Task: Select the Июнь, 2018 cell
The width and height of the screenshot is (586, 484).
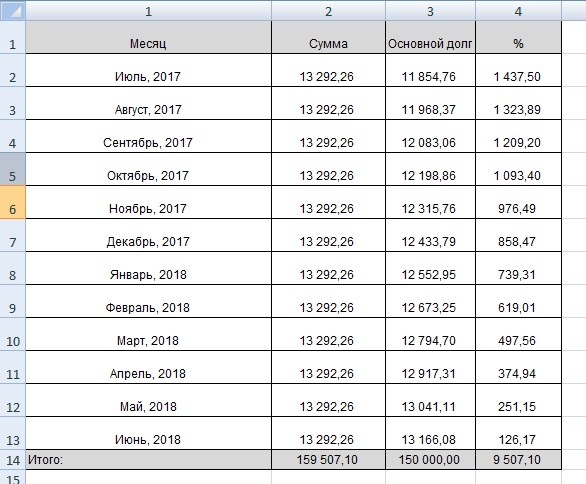Action: 148,434
